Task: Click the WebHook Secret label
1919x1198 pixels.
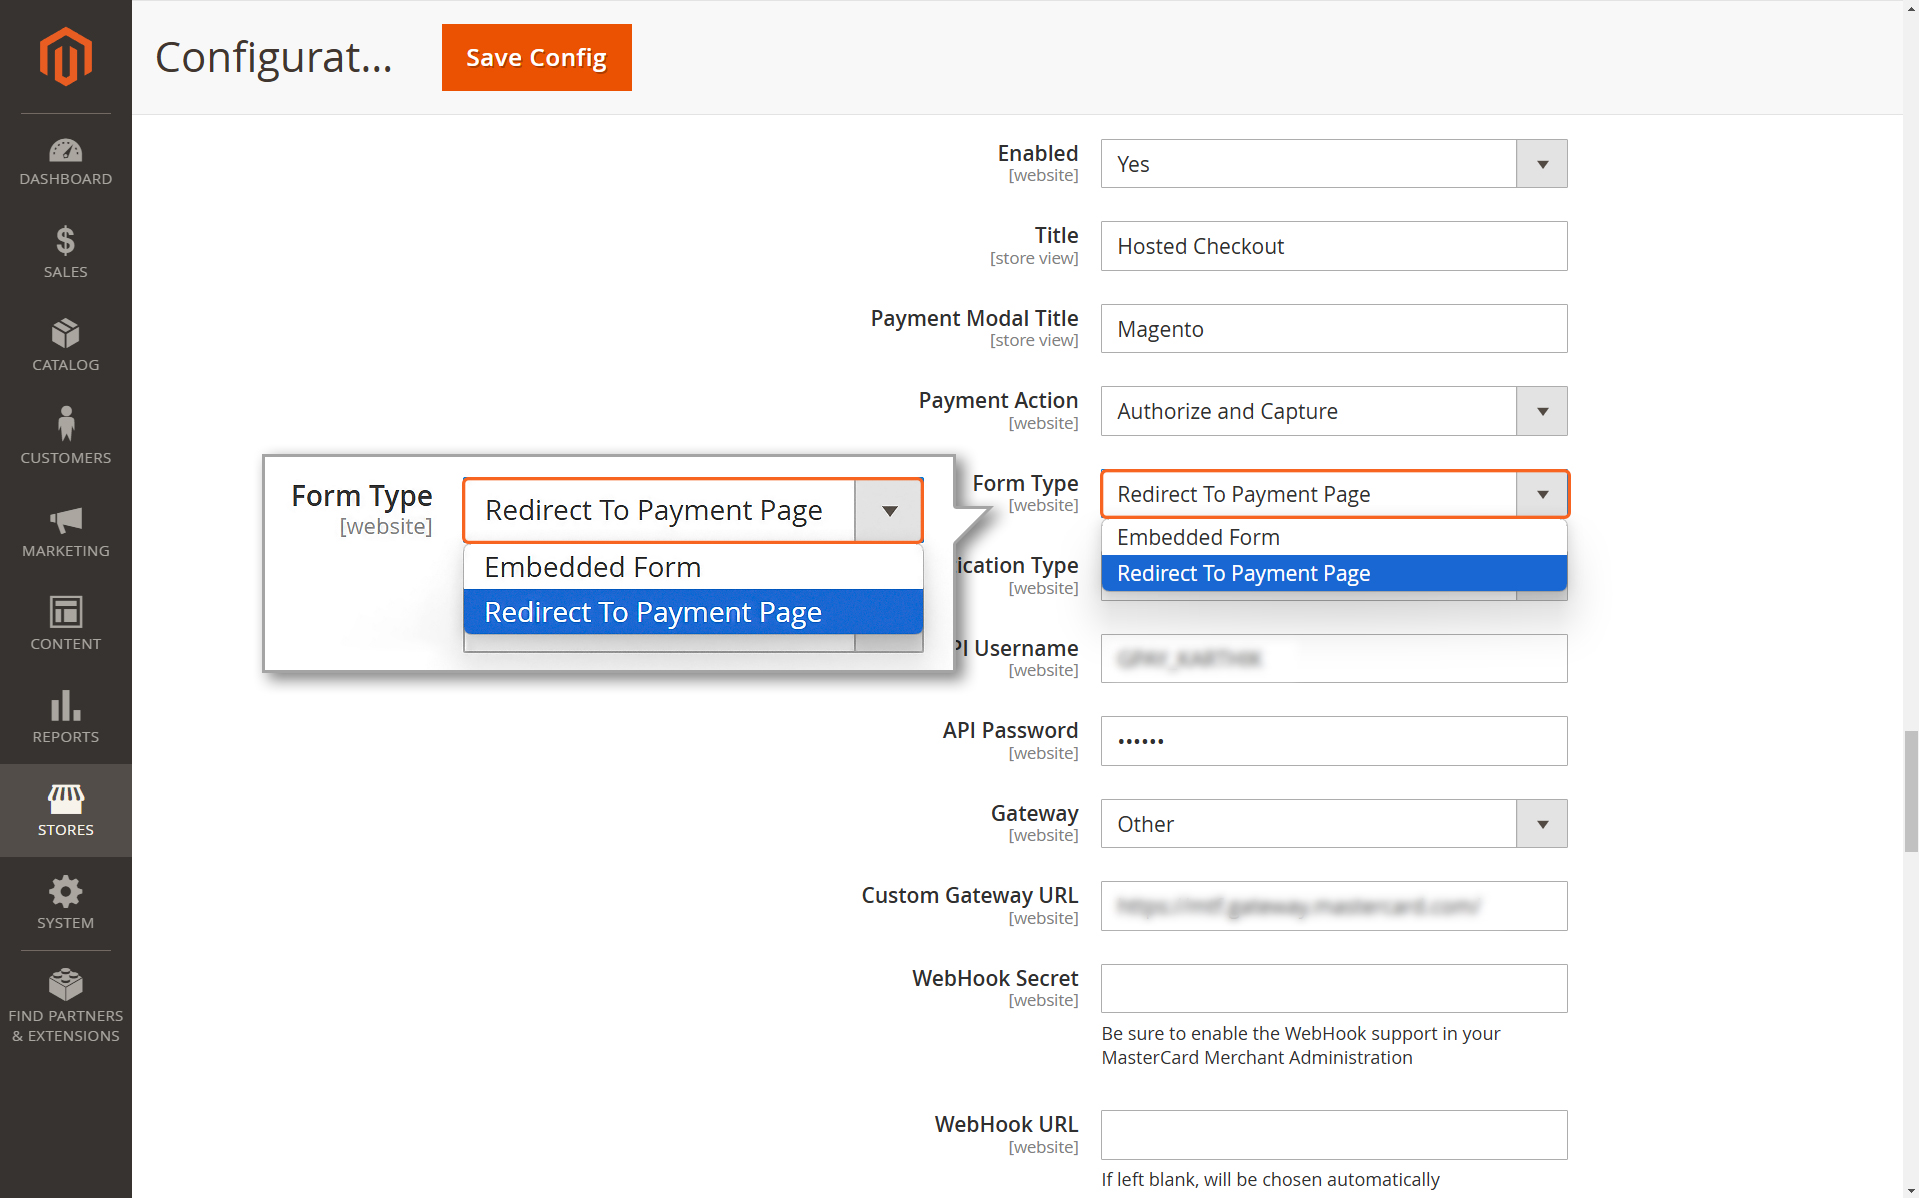Action: point(995,978)
